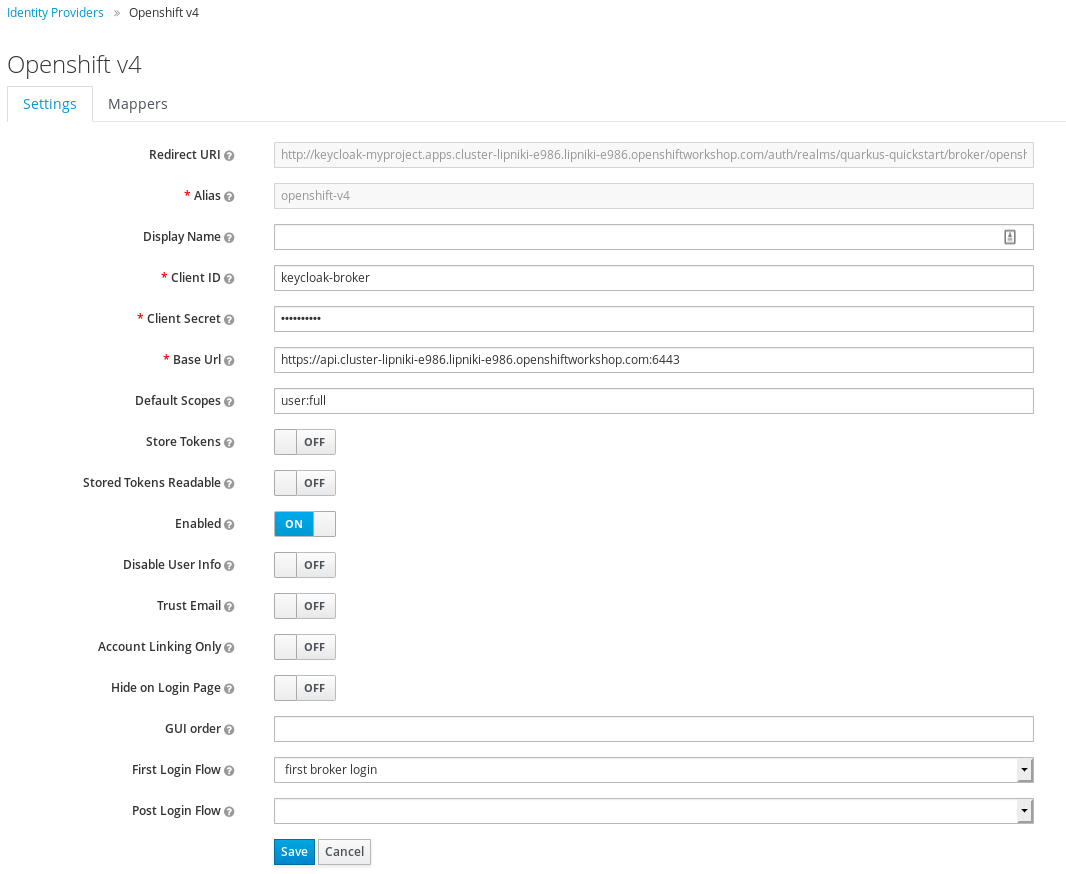Image resolution: width=1066 pixels, height=874 pixels.
Task: Click help icon next to Account Linking Only
Action: (x=229, y=648)
